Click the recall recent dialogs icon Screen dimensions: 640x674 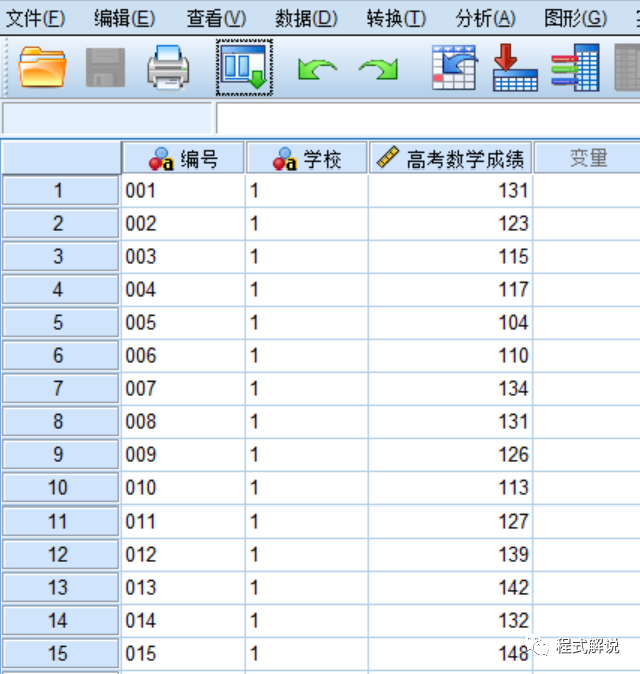click(x=244, y=67)
